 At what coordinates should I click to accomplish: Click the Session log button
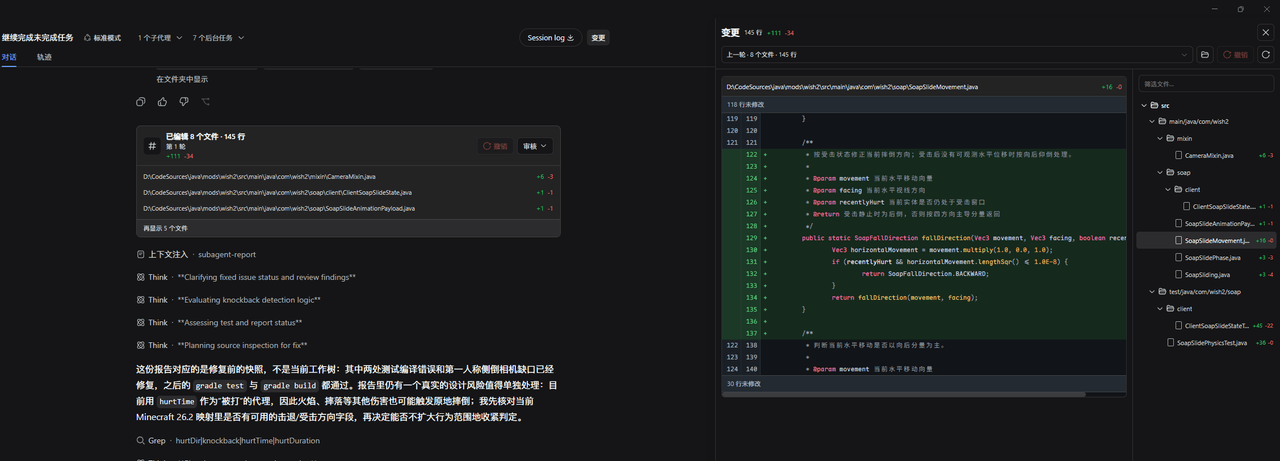click(x=551, y=38)
